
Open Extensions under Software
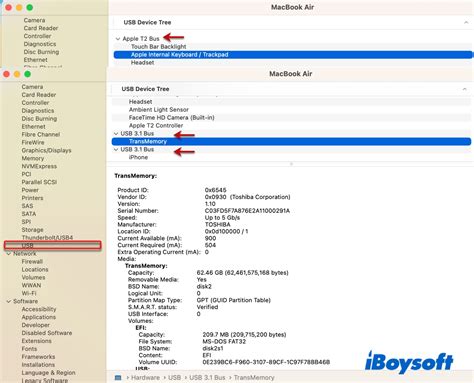(36, 341)
